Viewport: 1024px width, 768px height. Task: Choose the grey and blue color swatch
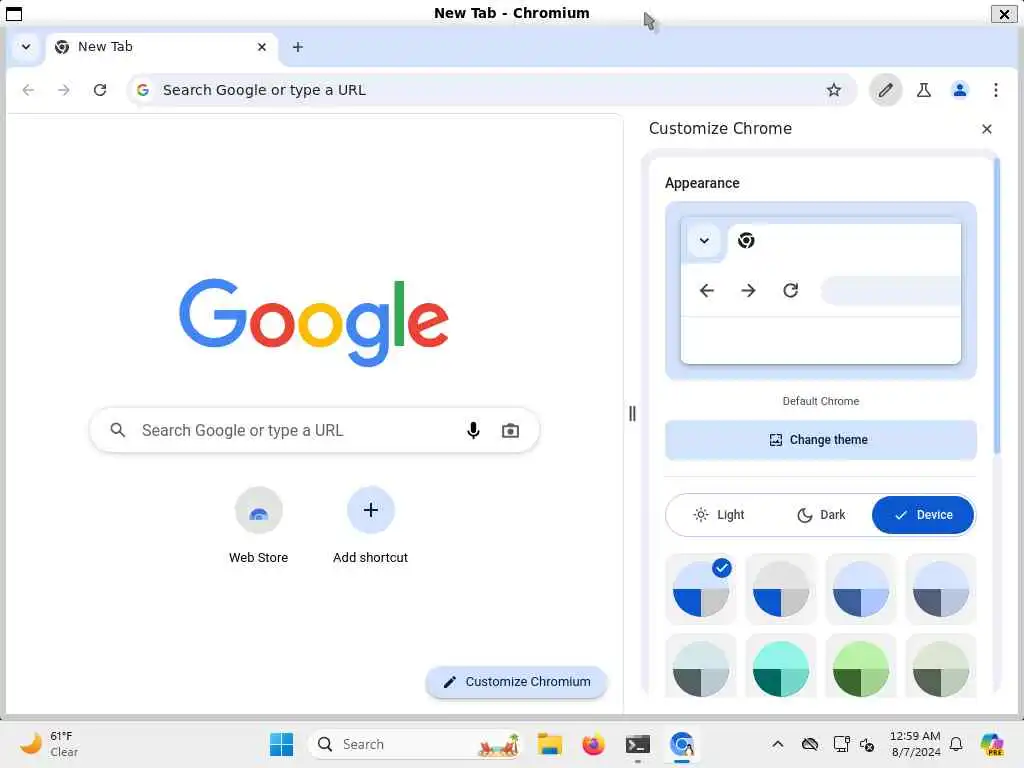[x=780, y=589]
